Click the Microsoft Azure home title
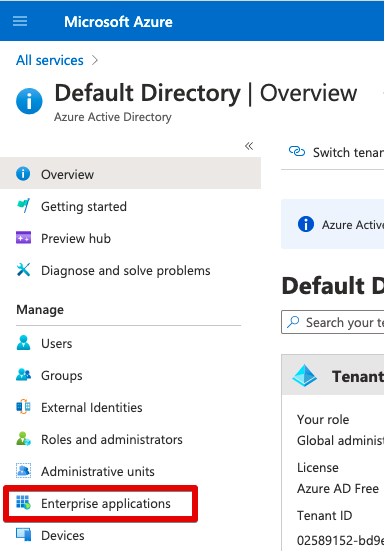This screenshot has height=551, width=384. pos(118,22)
